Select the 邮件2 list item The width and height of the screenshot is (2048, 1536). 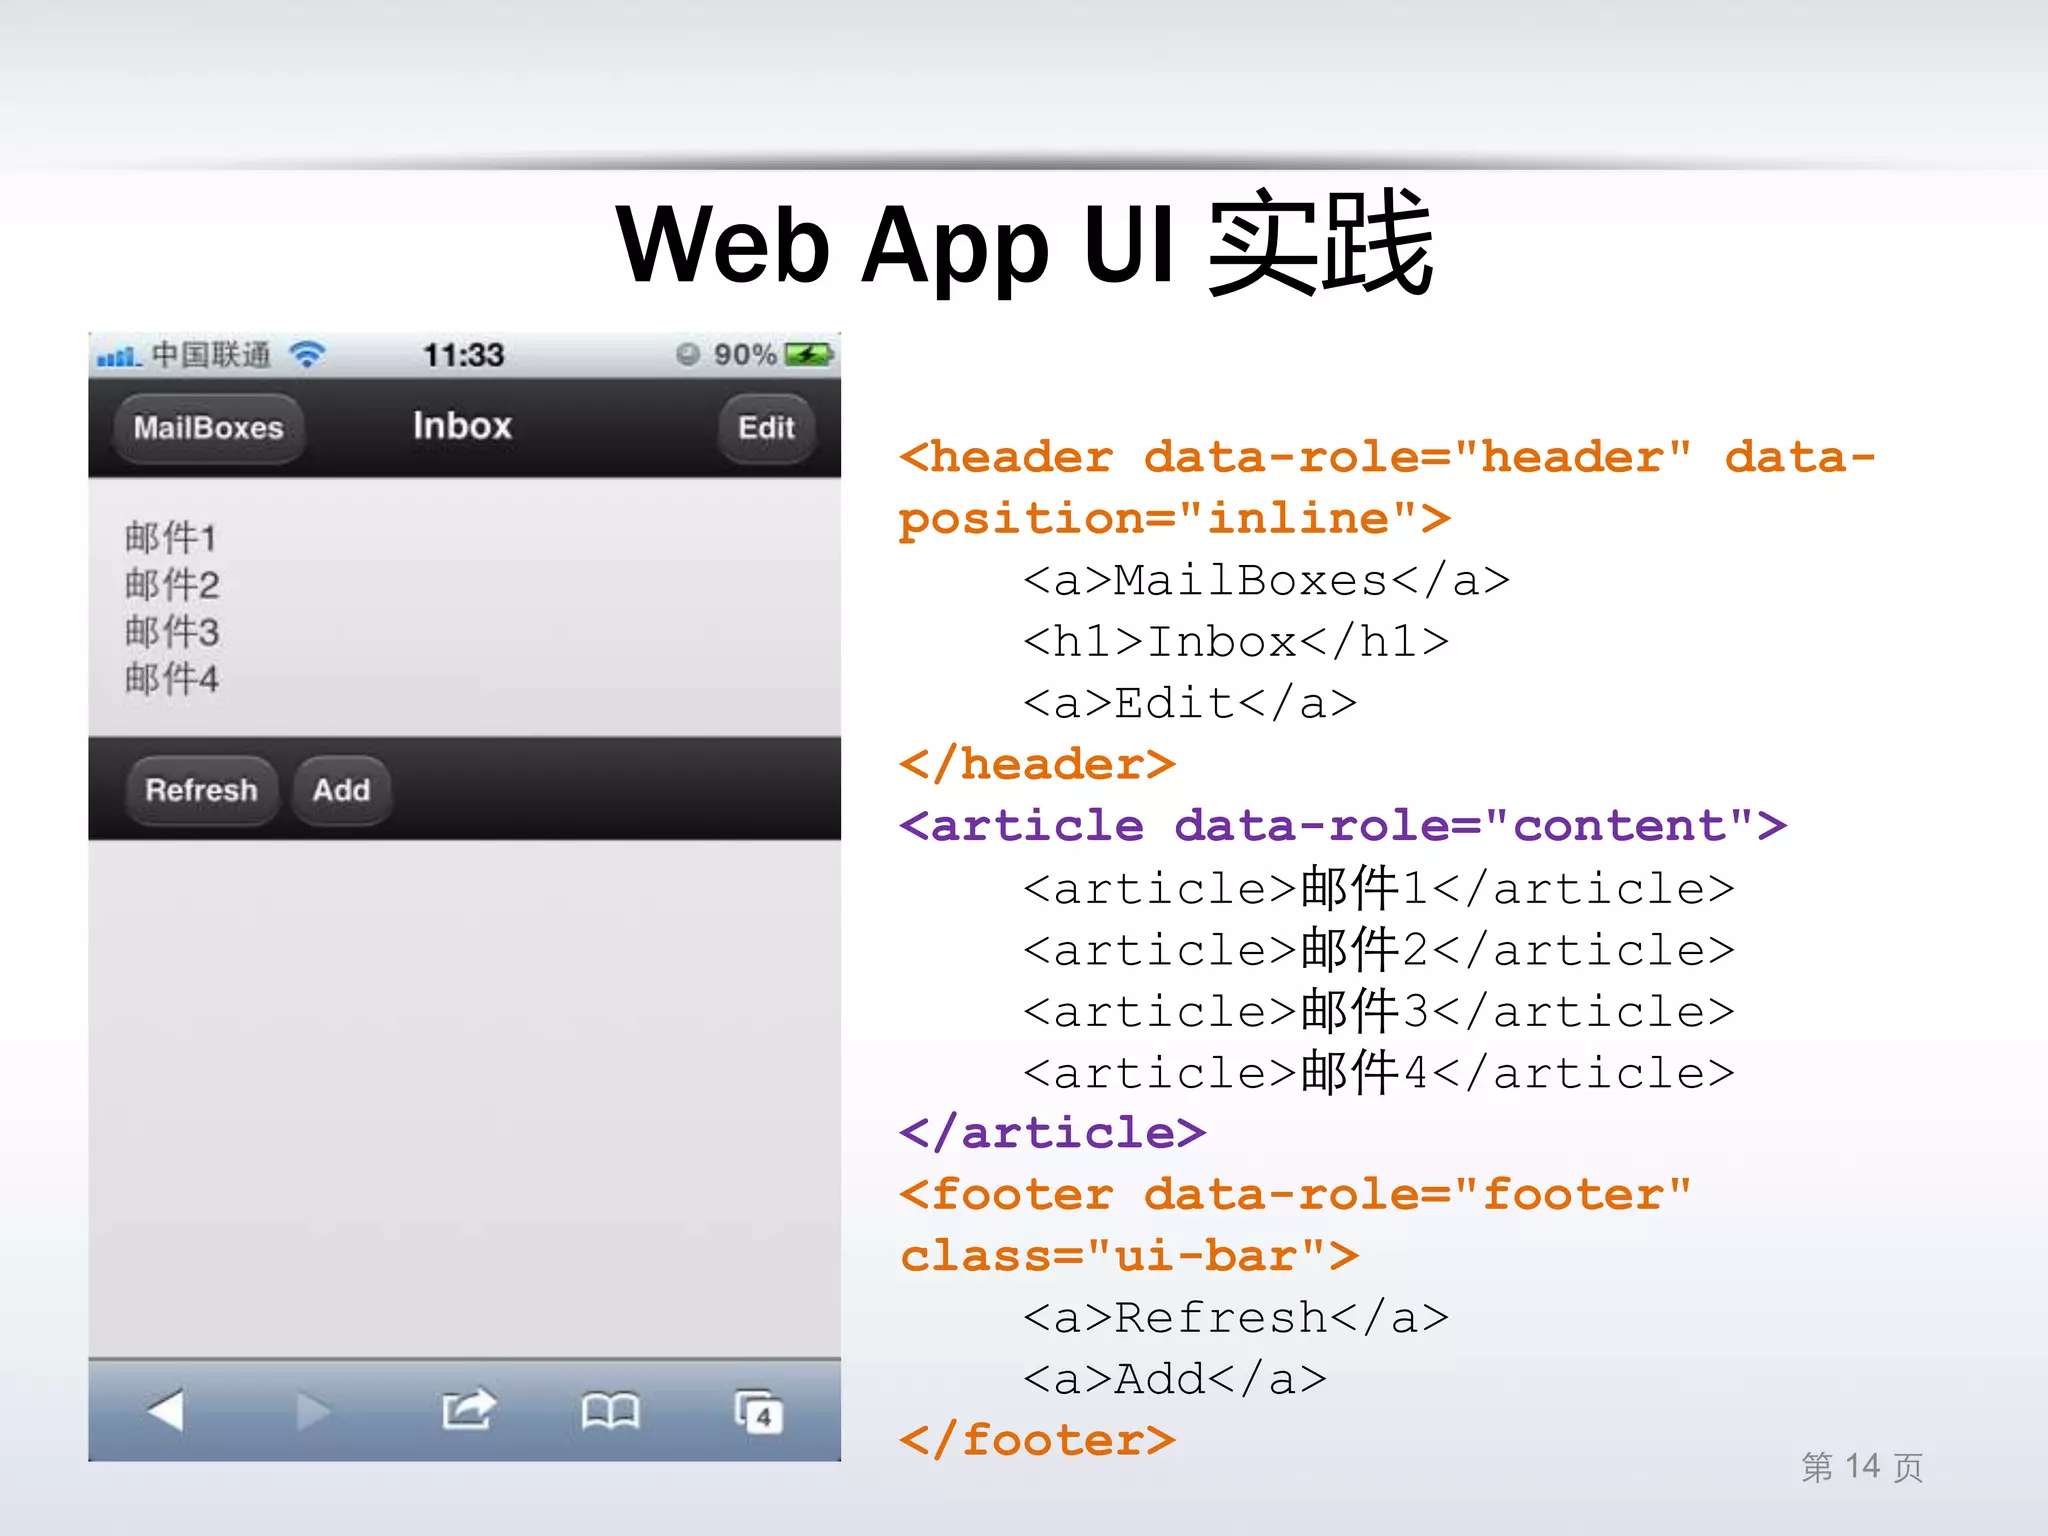pos(172,585)
